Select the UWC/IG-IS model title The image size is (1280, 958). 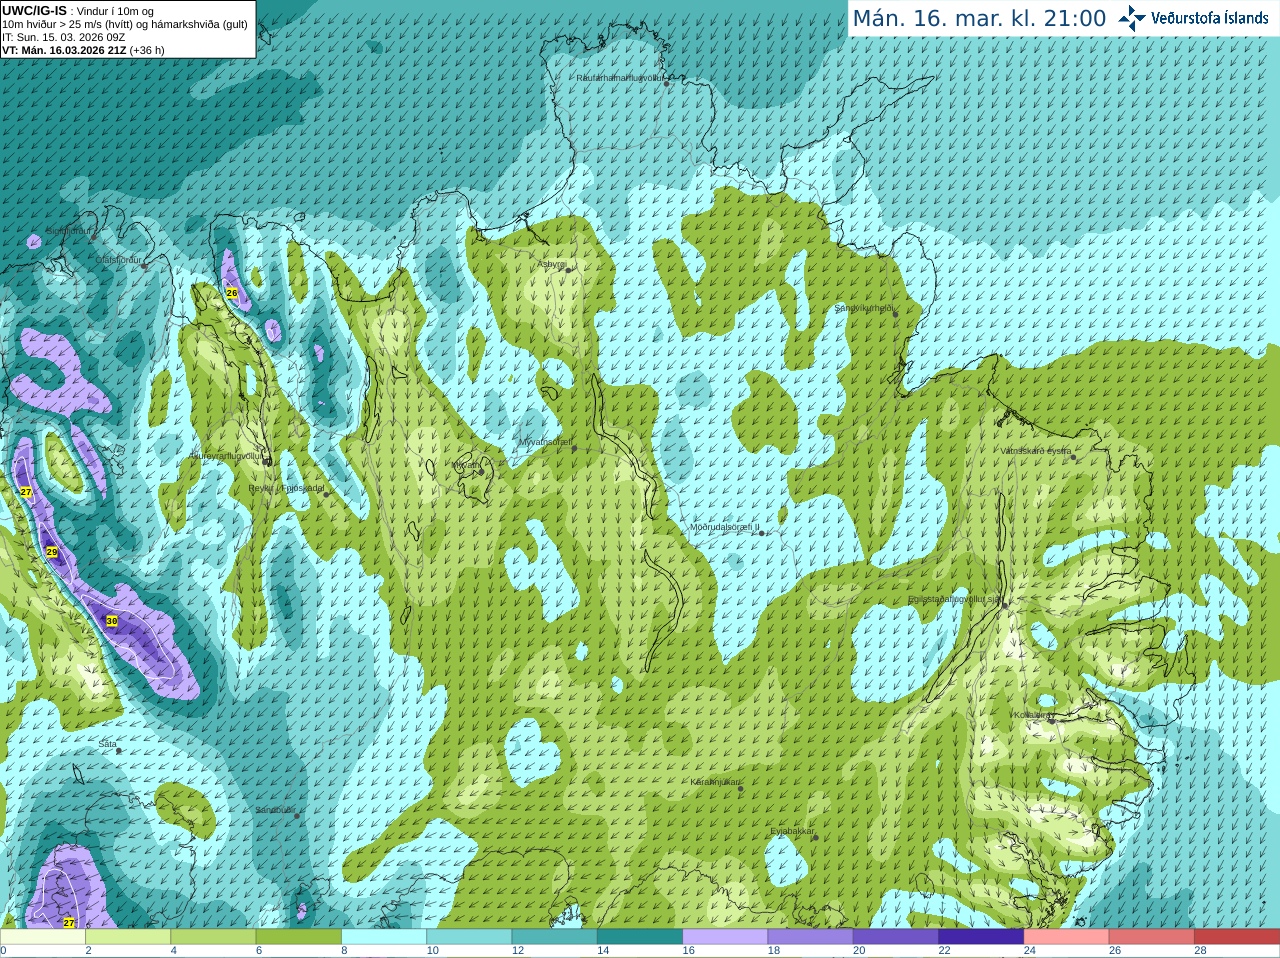(x=34, y=11)
